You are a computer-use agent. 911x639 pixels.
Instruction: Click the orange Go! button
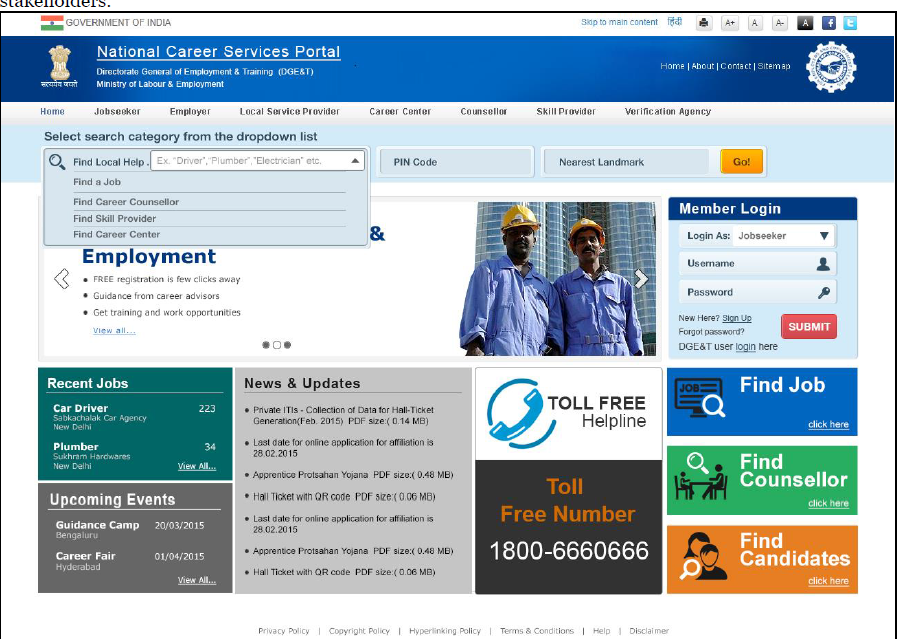click(x=741, y=161)
